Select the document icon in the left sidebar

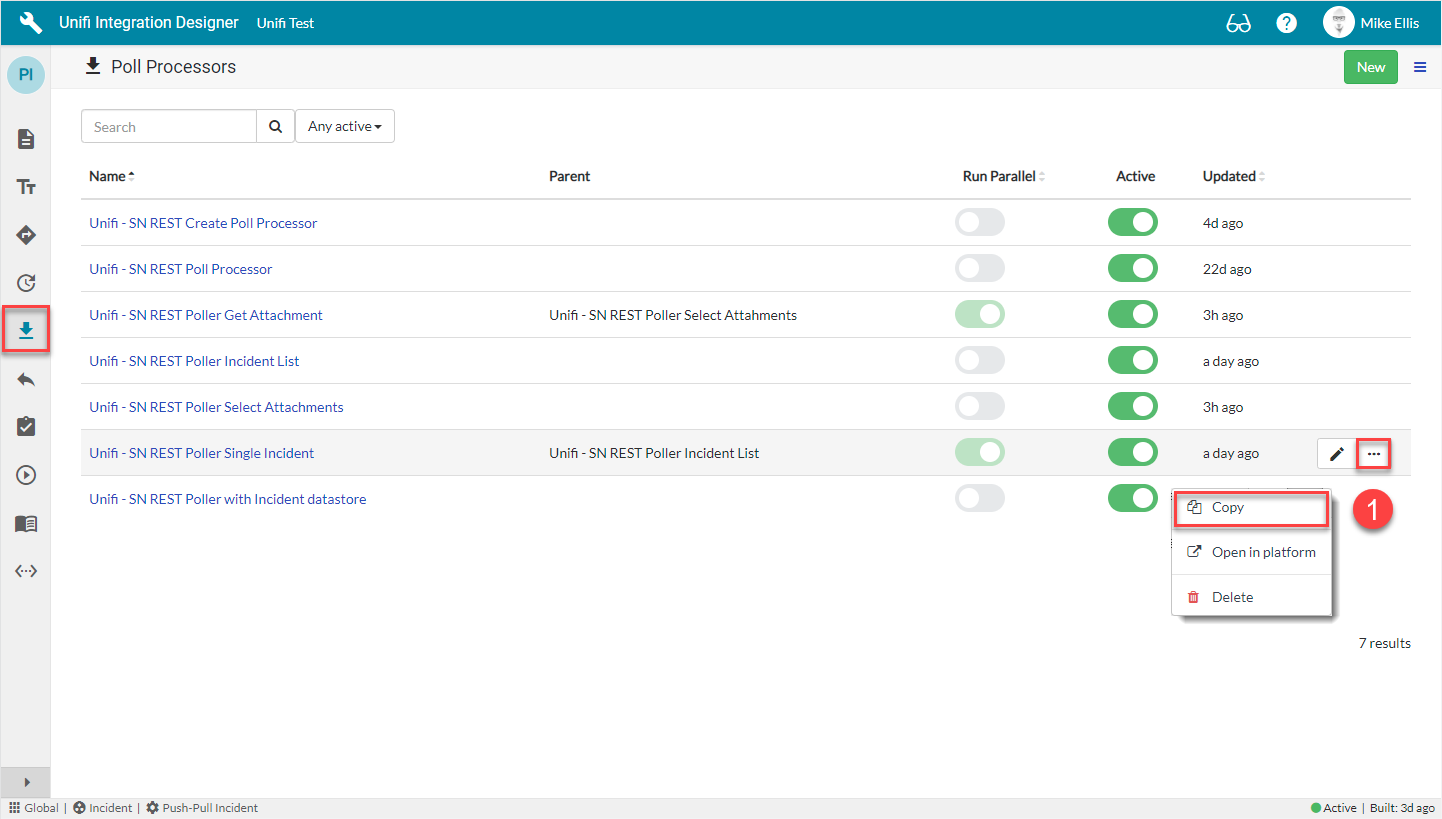click(25, 139)
